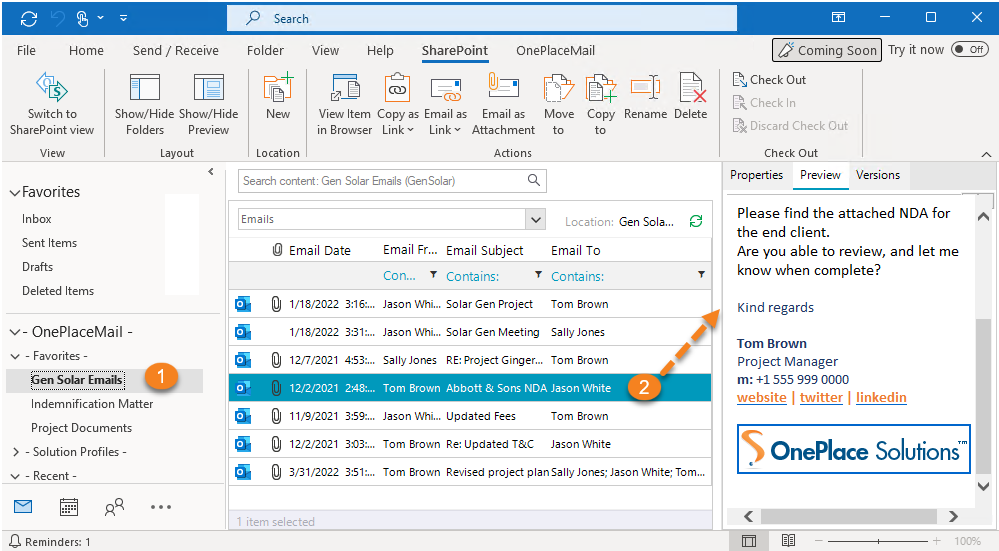Delete the selected item

pyautogui.click(x=691, y=97)
